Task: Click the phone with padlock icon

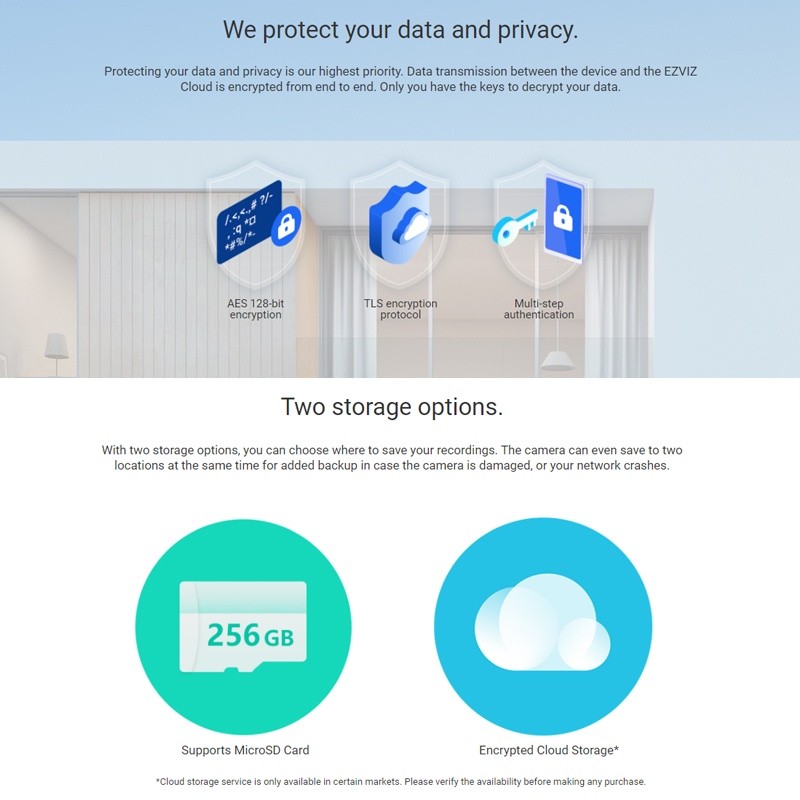Action: pos(563,217)
